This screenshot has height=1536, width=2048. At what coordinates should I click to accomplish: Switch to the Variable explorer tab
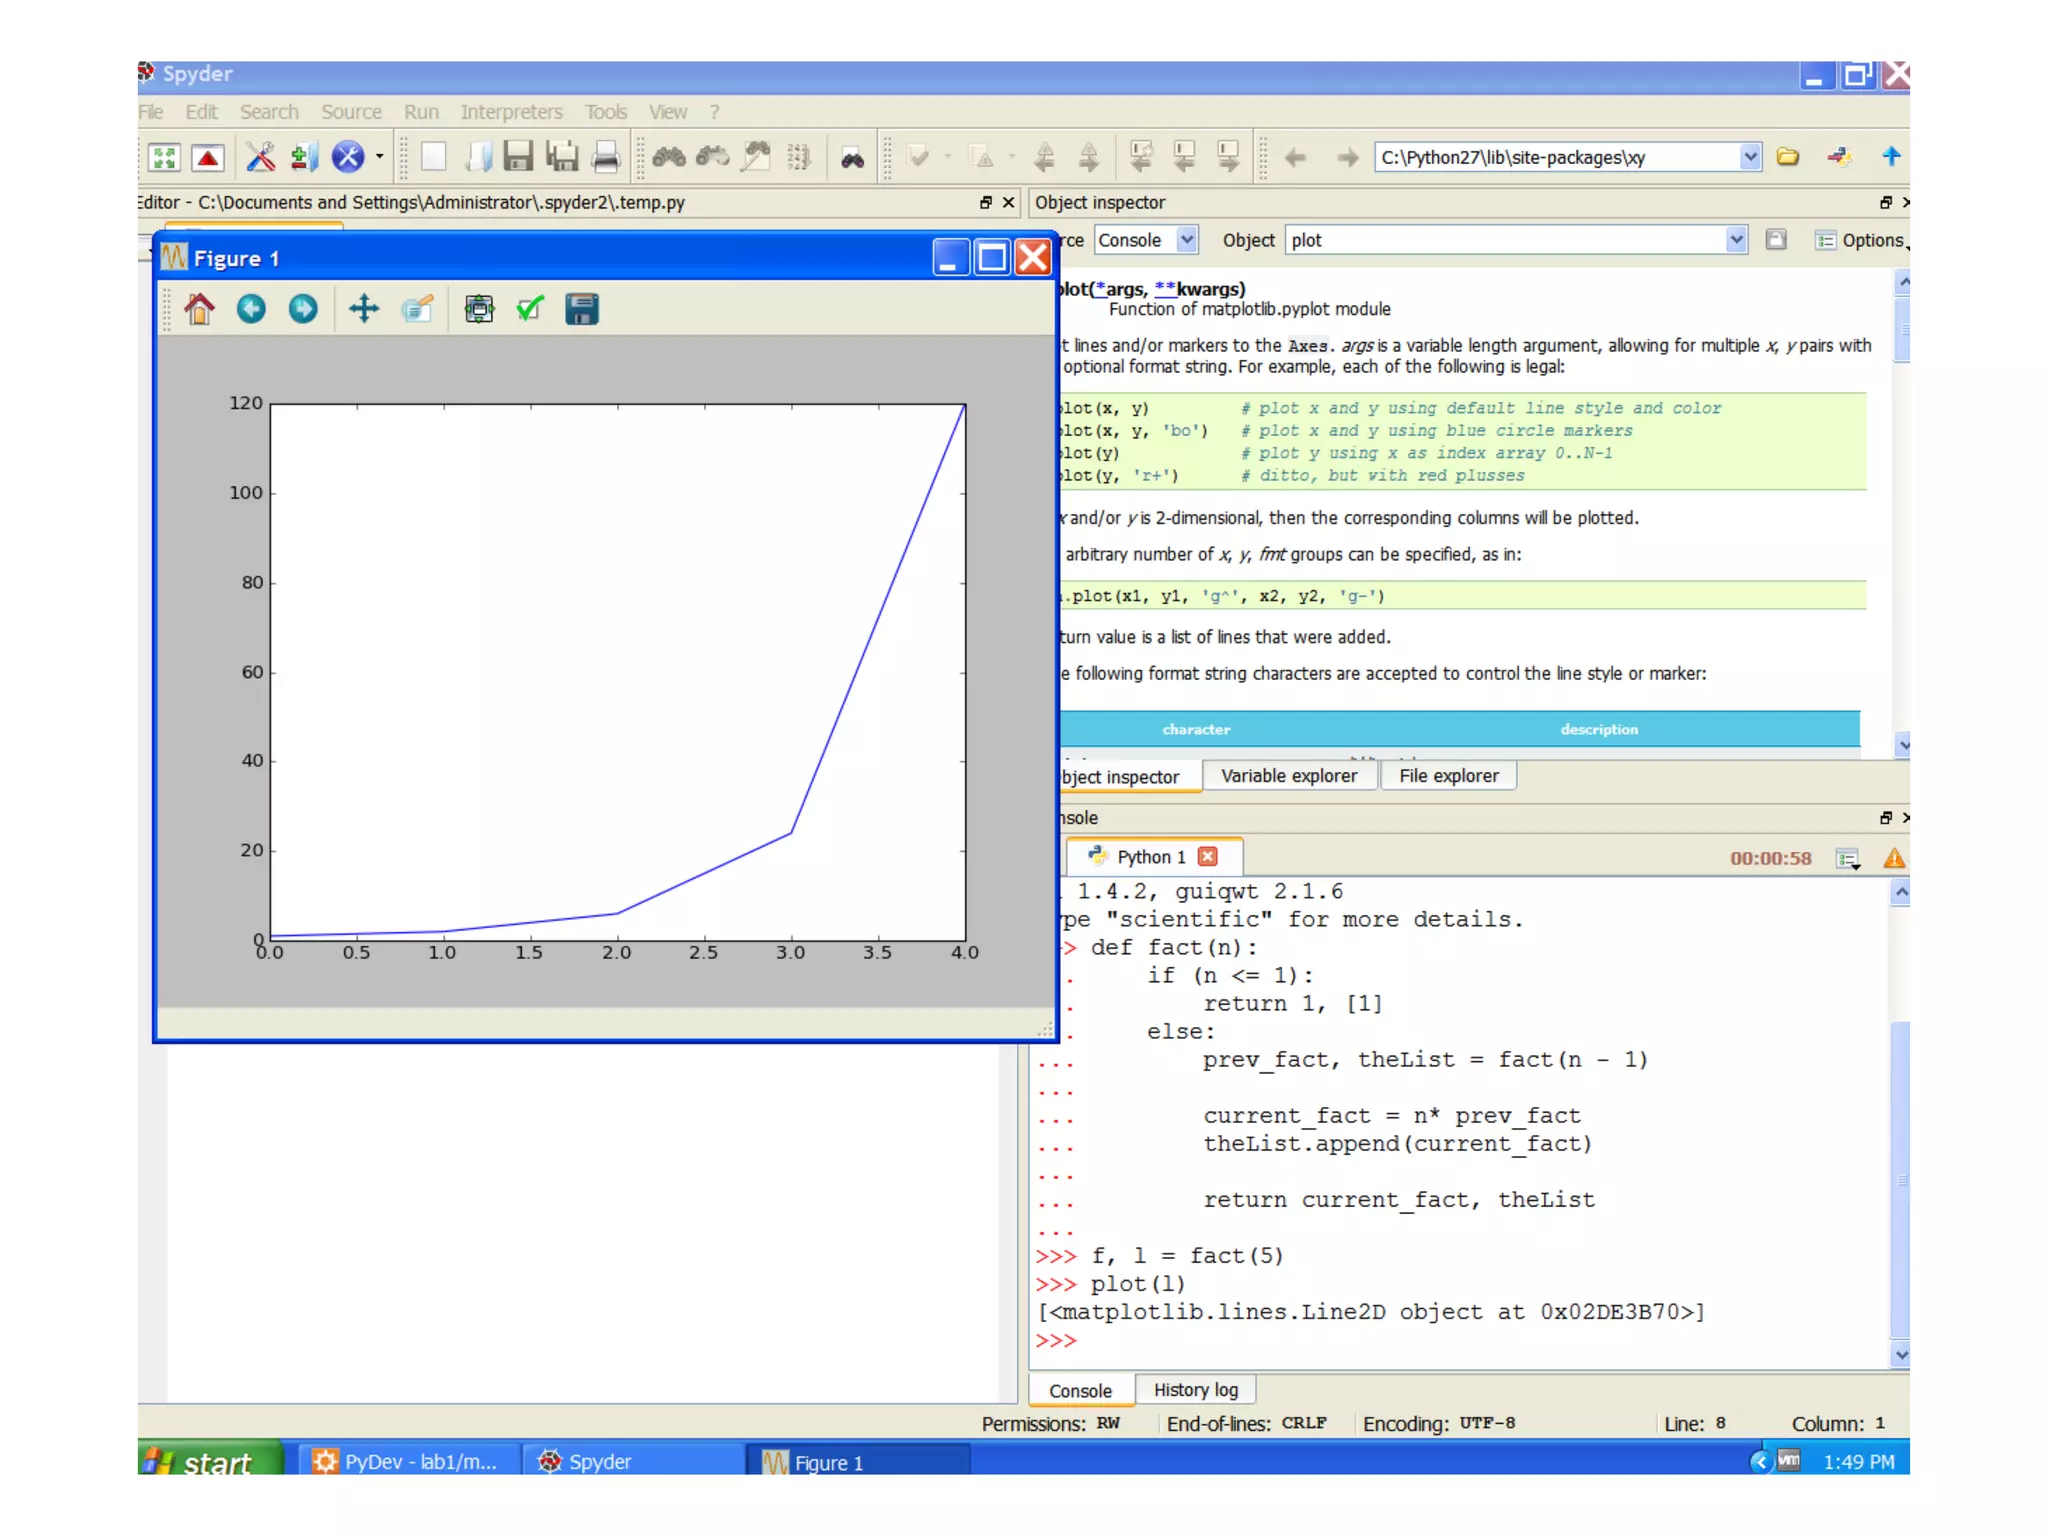pyautogui.click(x=1289, y=776)
